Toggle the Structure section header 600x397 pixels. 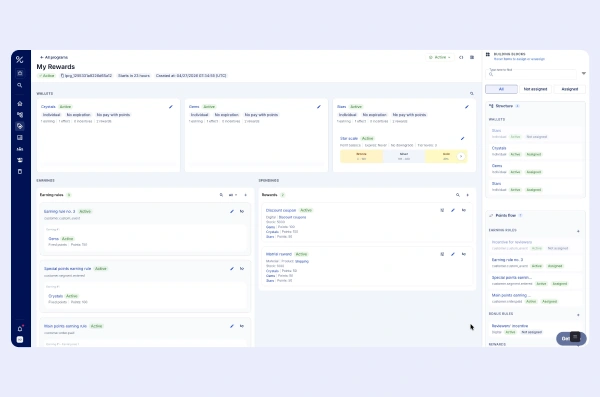[504, 106]
